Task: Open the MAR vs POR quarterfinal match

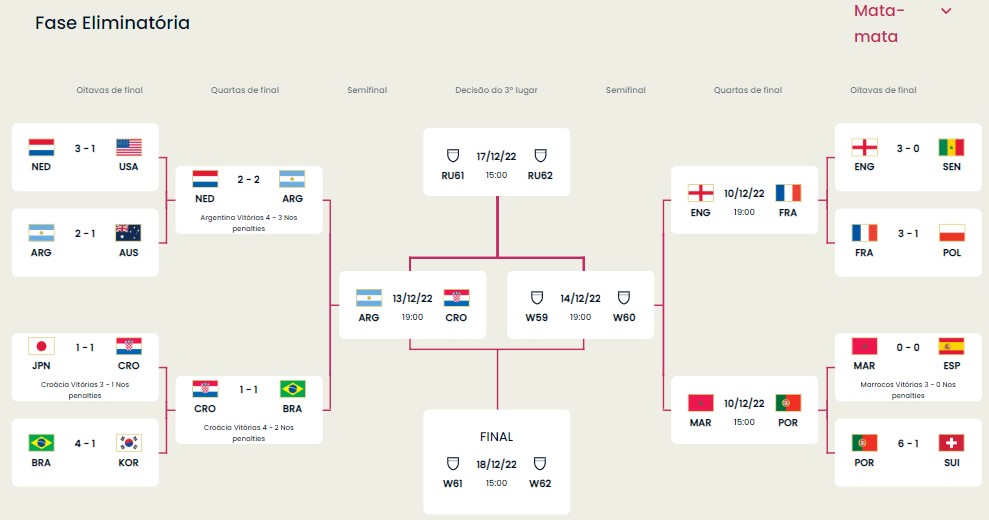Action: coord(744,410)
